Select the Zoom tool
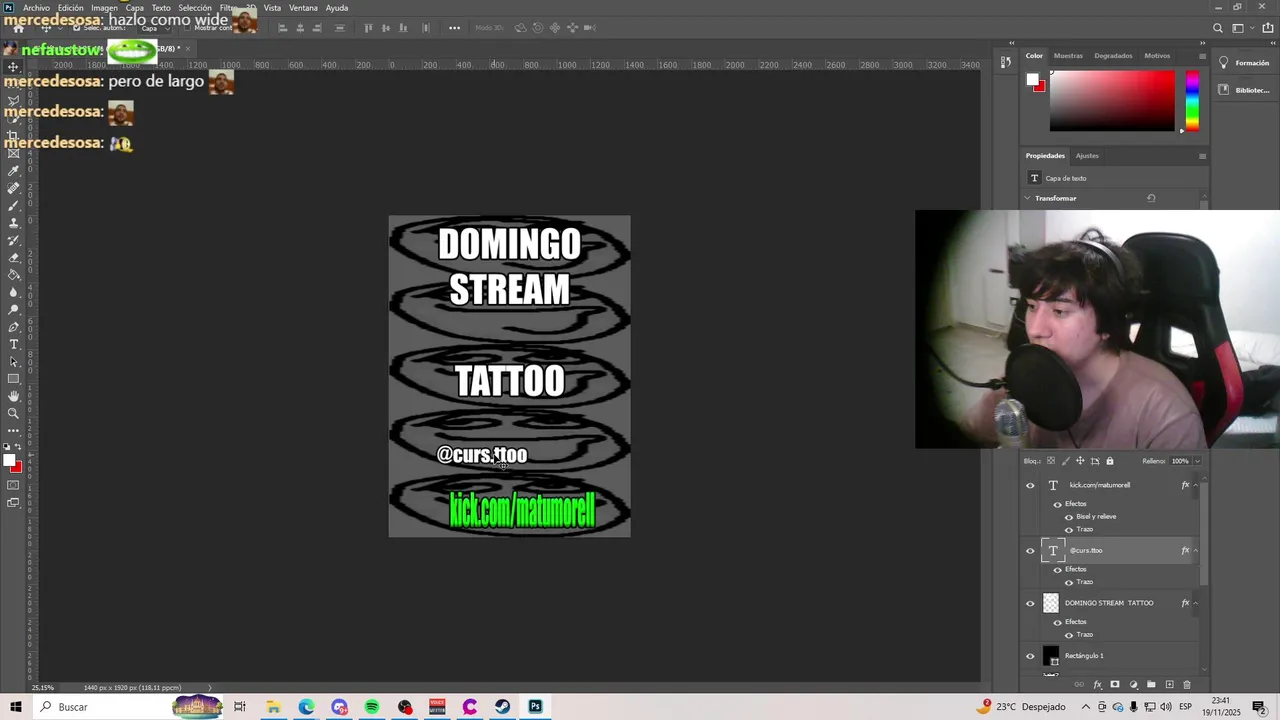Image resolution: width=1280 pixels, height=720 pixels. pyautogui.click(x=13, y=413)
